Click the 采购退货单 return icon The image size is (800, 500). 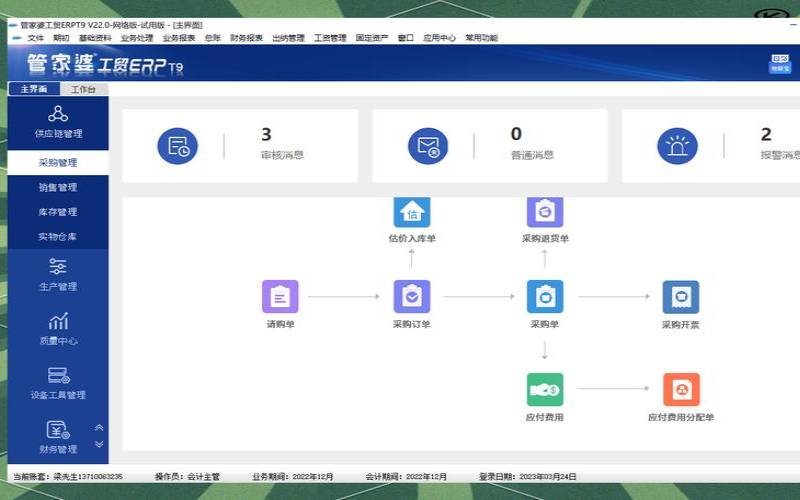tap(544, 212)
